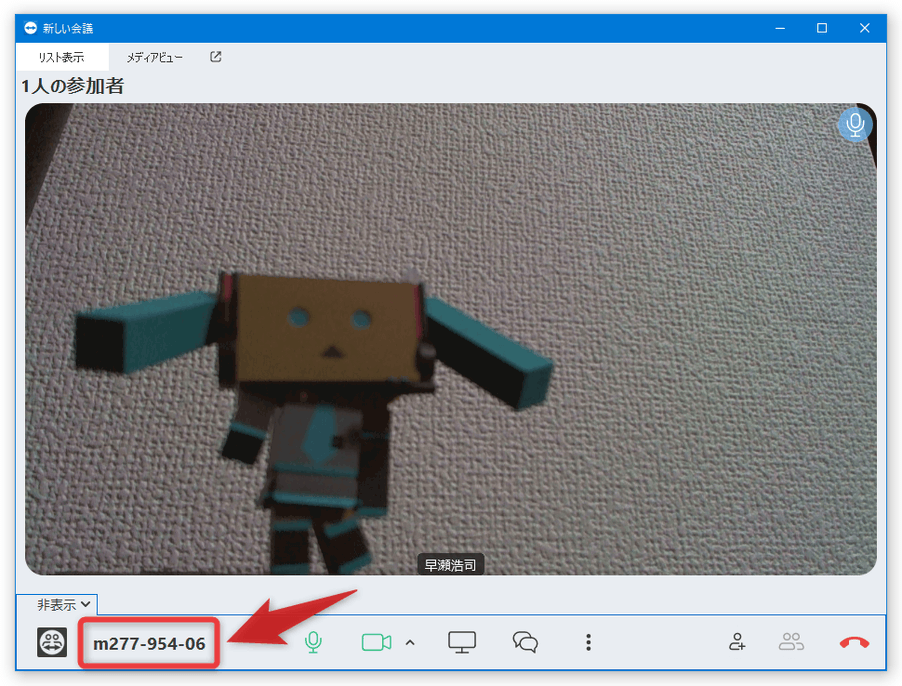Expand camera options with the caret arrow
This screenshot has width=902, height=686.
pos(410,642)
